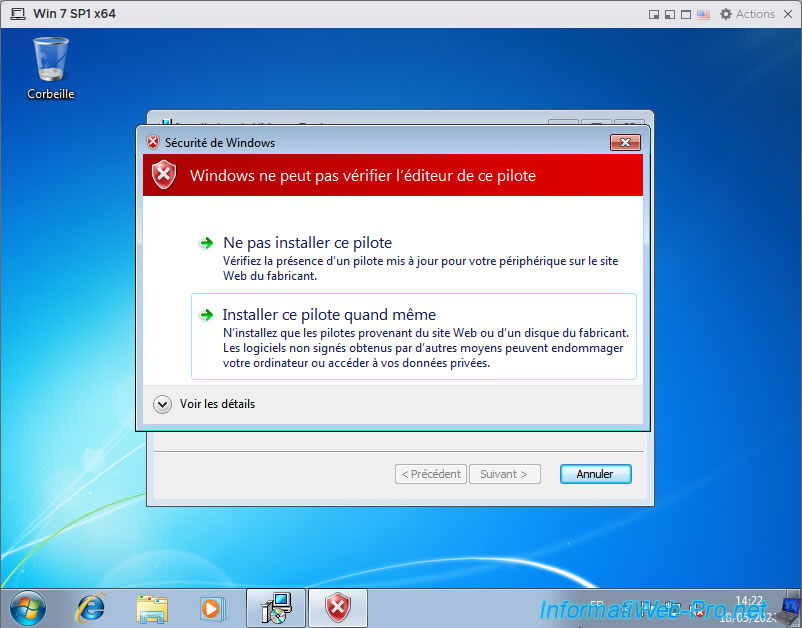Launch Internet Explorer from taskbar
This screenshot has height=628, width=802.
(x=91, y=607)
